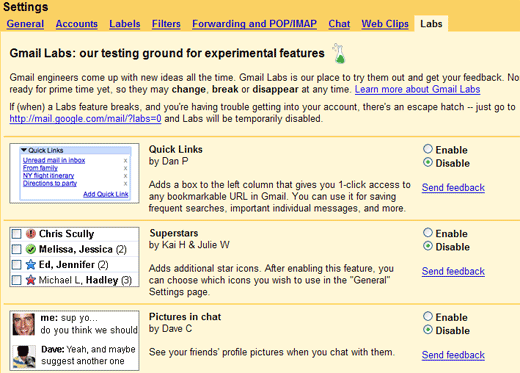Remove 'From family' quick link x
The height and width of the screenshot is (373, 520).
tap(125, 168)
